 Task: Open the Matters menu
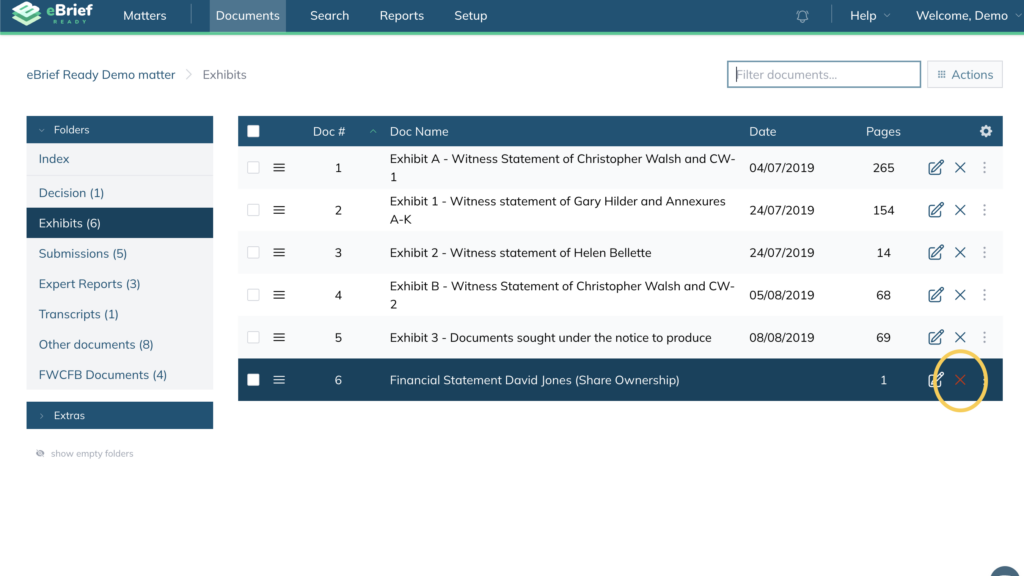tap(144, 16)
